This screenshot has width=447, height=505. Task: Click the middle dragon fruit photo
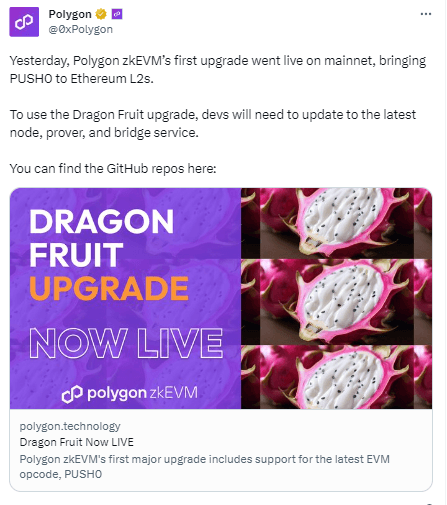click(x=337, y=302)
